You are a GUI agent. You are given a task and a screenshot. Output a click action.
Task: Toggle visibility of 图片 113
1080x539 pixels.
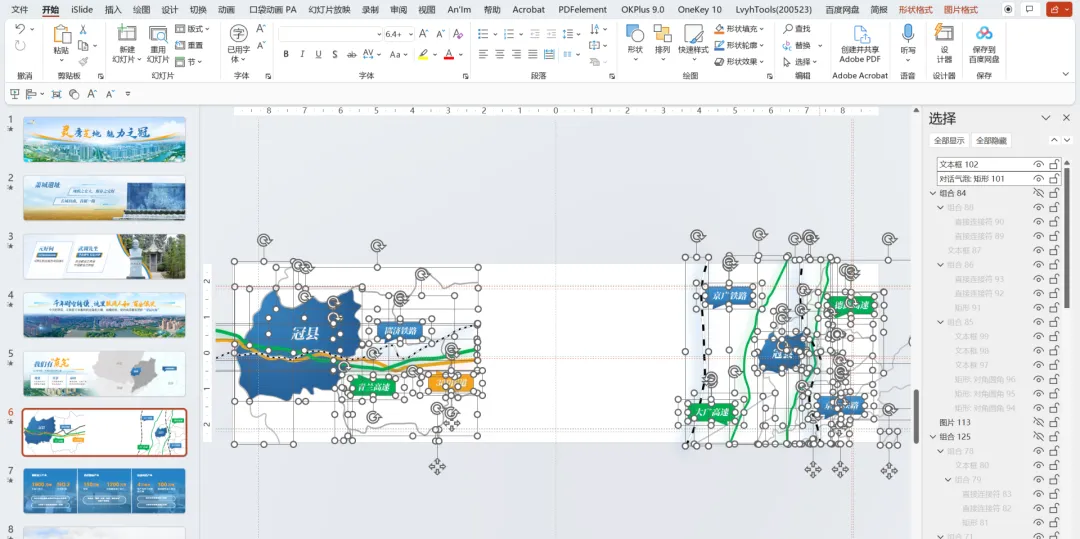pyautogui.click(x=1038, y=422)
